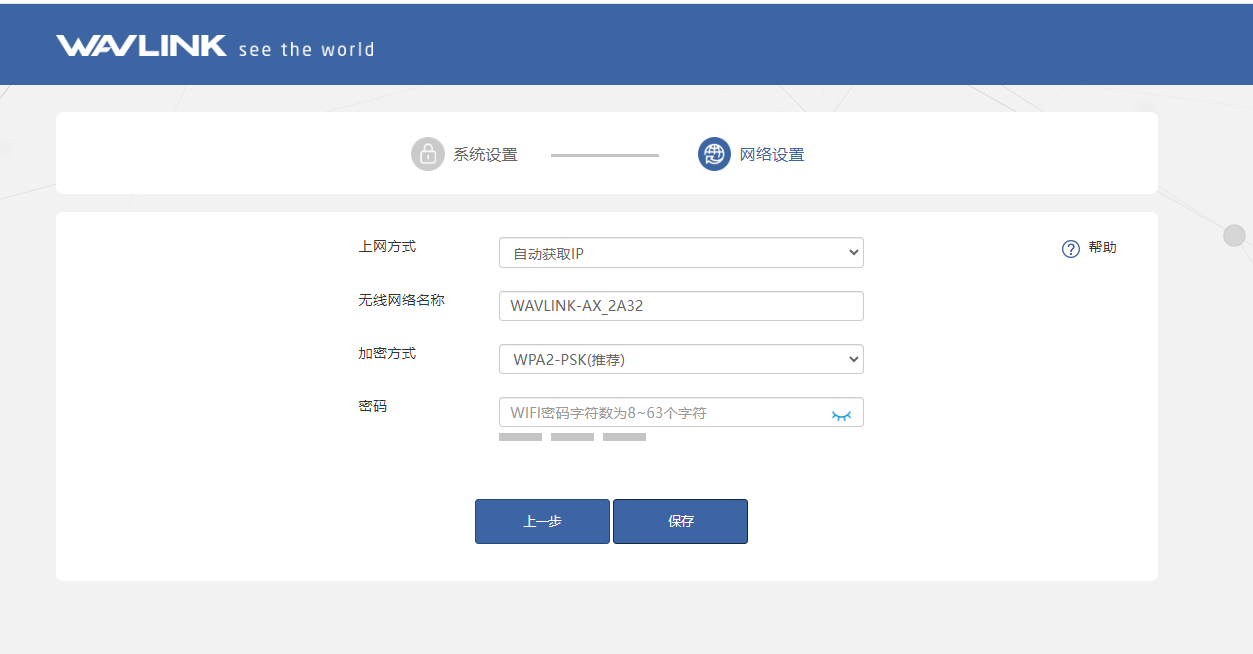Focus the 无线网络名称 field with WAVLINK-AX_2A32

(x=680, y=306)
